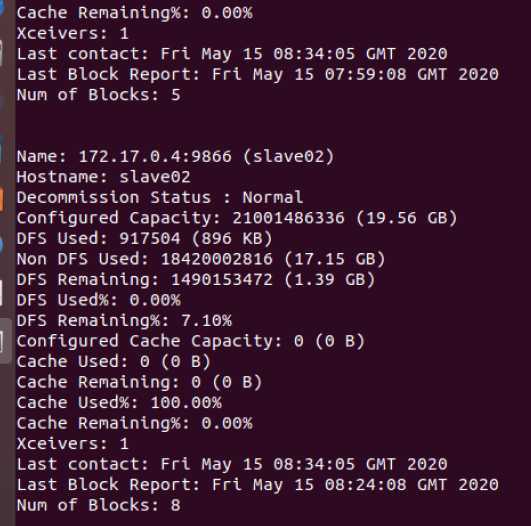This screenshot has width=531, height=526.
Task: Click the Decommission Status Normal line
Action: 160,197
